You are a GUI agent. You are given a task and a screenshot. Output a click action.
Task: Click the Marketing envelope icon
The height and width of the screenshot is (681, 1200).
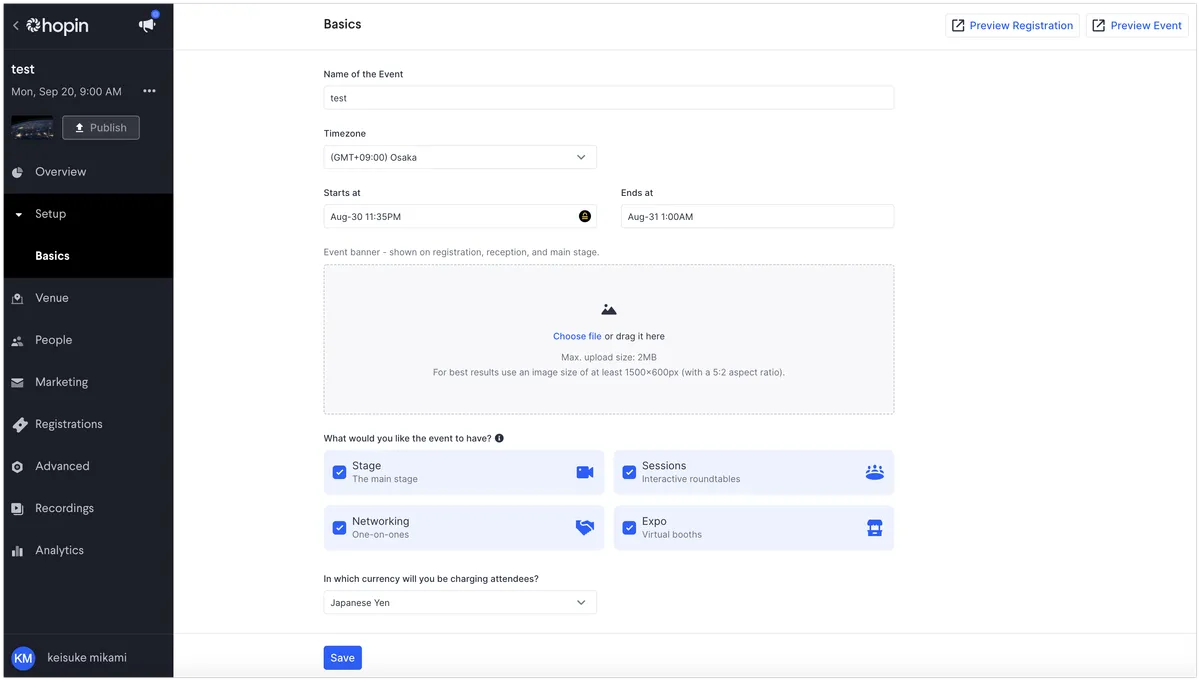17,382
